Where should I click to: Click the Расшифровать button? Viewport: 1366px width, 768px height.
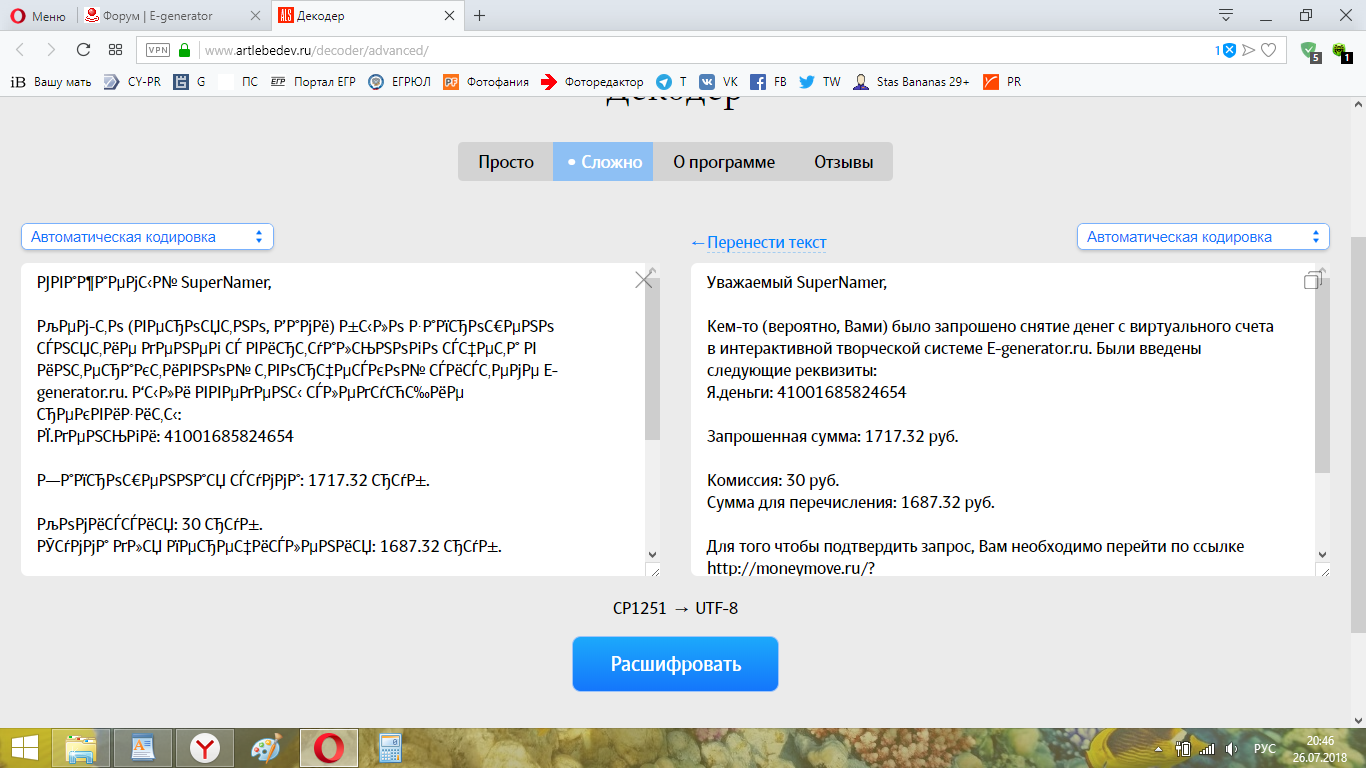(x=675, y=664)
